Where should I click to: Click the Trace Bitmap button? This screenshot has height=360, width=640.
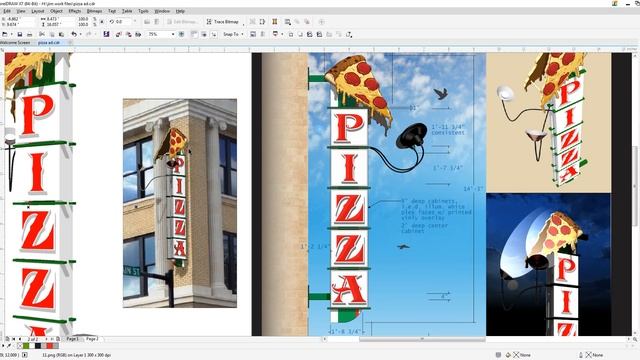(x=223, y=22)
